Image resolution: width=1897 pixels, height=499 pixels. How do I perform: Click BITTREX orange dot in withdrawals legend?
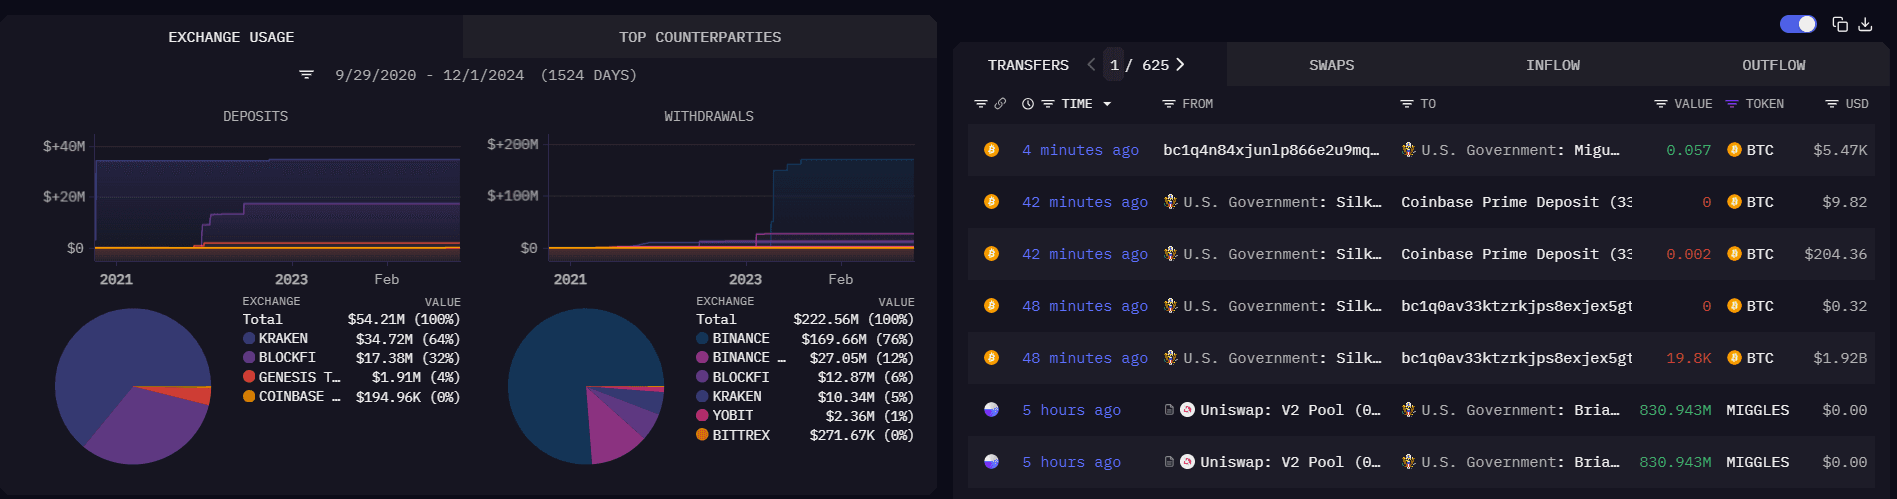tap(703, 435)
